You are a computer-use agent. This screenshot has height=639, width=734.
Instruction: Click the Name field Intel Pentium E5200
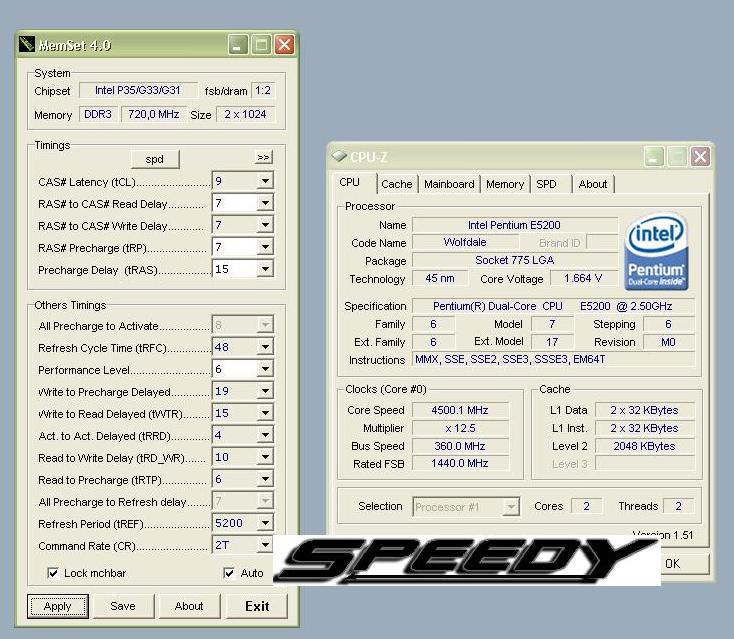coord(514,225)
